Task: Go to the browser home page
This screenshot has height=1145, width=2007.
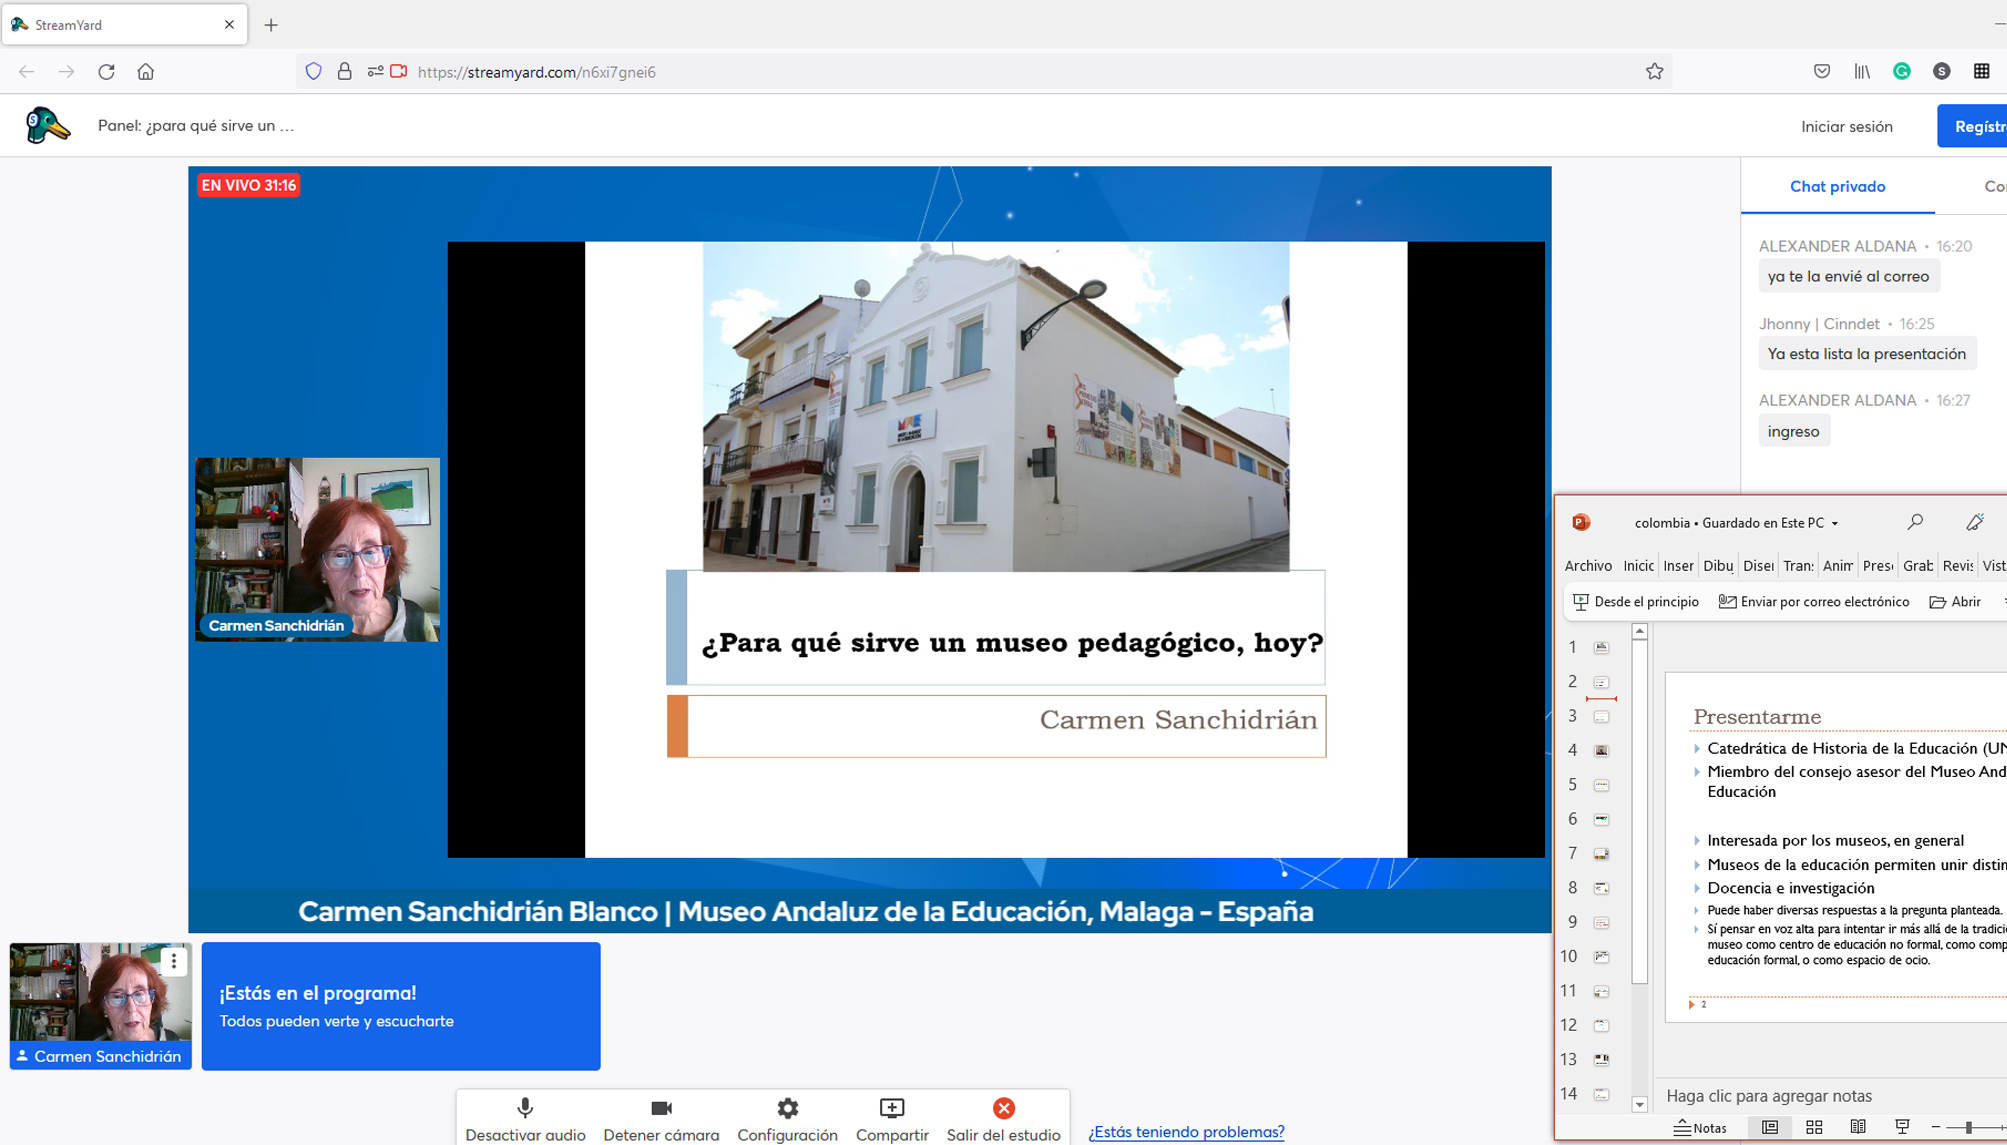Action: click(146, 71)
